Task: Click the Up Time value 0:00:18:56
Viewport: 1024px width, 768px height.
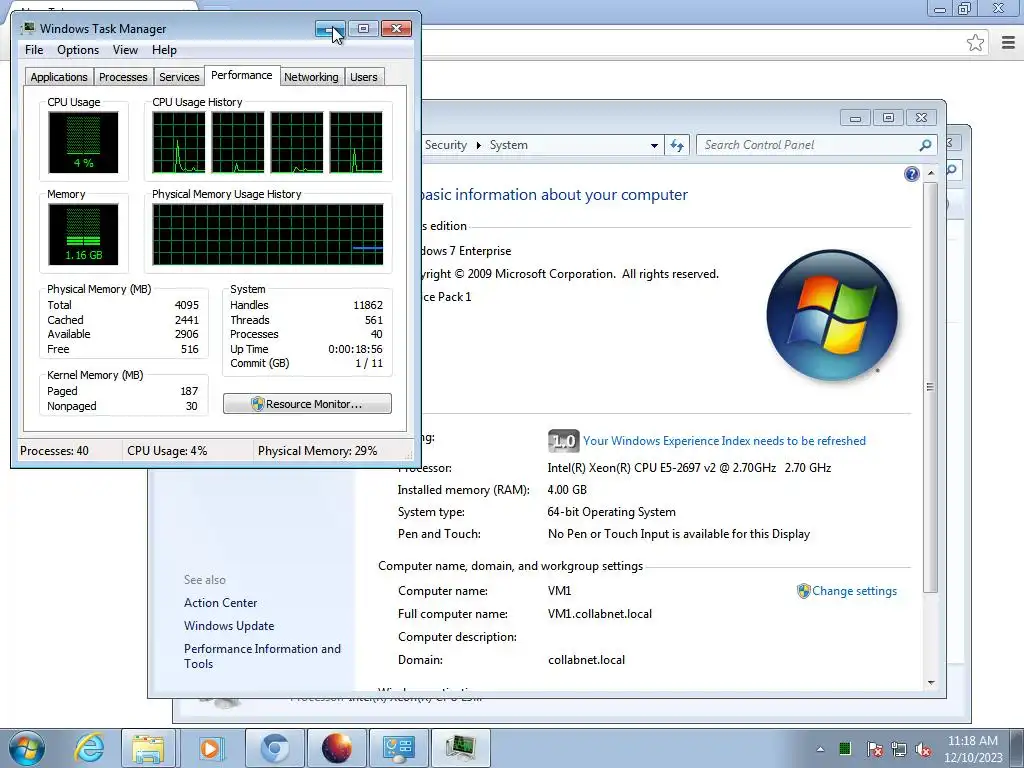Action: coord(355,349)
